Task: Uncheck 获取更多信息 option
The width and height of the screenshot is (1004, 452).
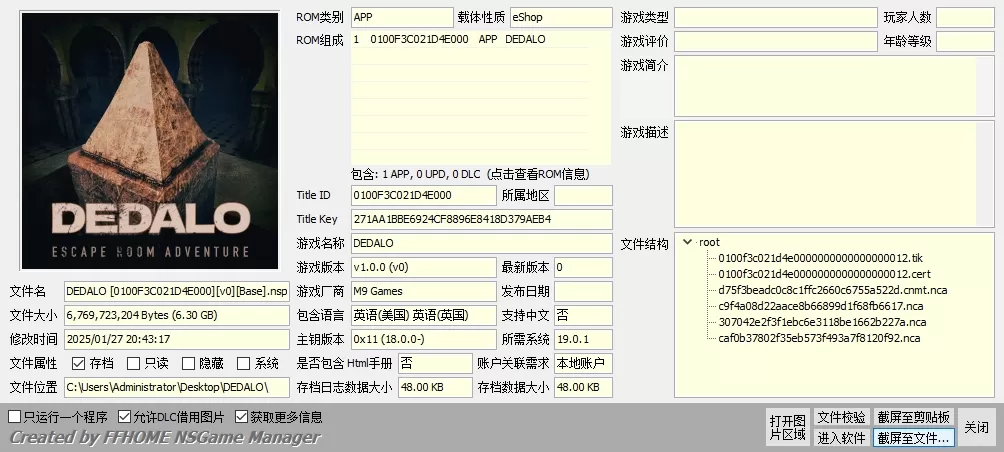Action: [x=242, y=417]
